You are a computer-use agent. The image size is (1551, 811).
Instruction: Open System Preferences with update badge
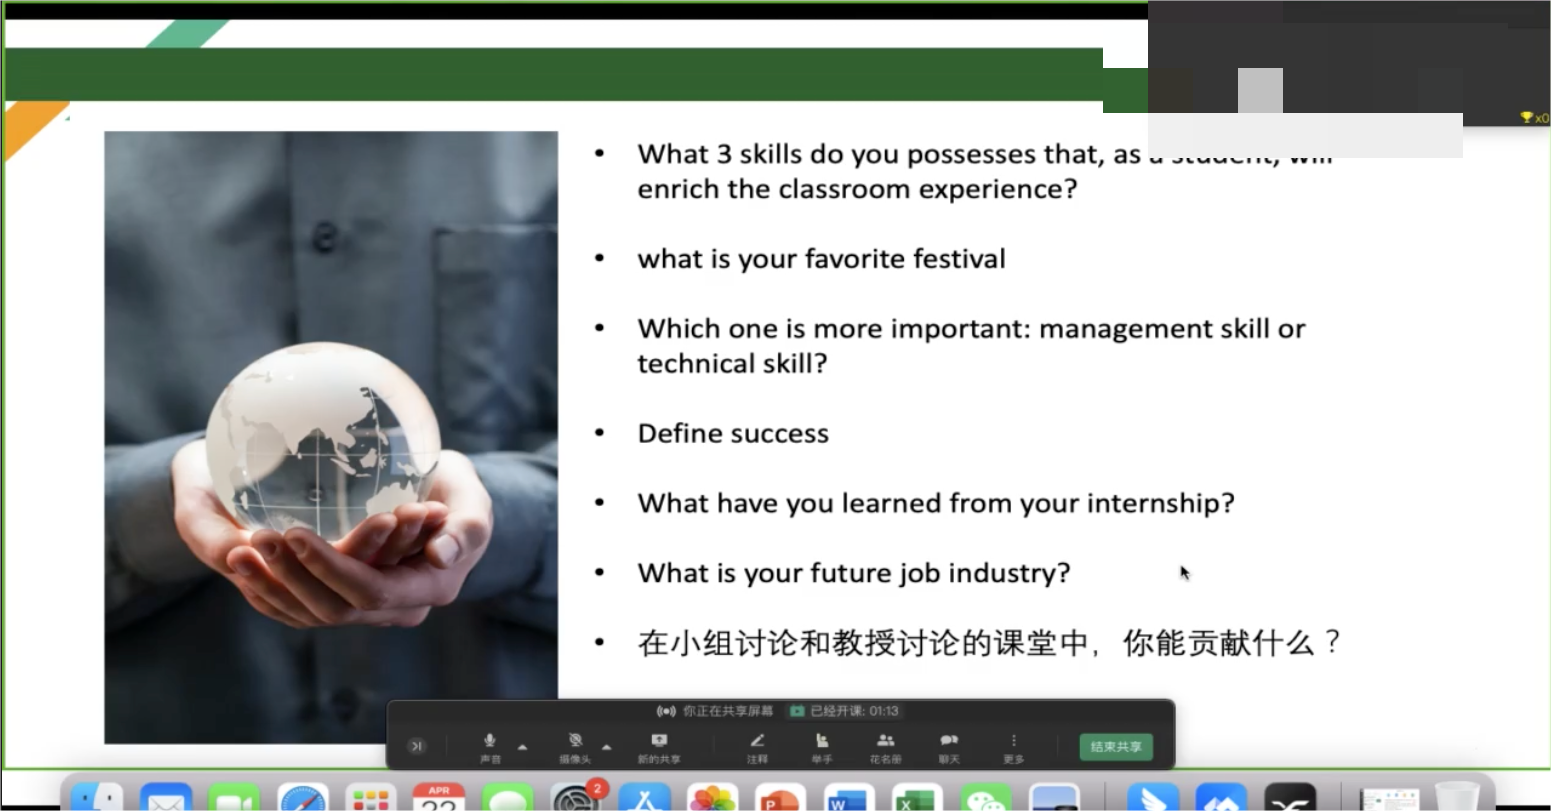pyautogui.click(x=576, y=798)
